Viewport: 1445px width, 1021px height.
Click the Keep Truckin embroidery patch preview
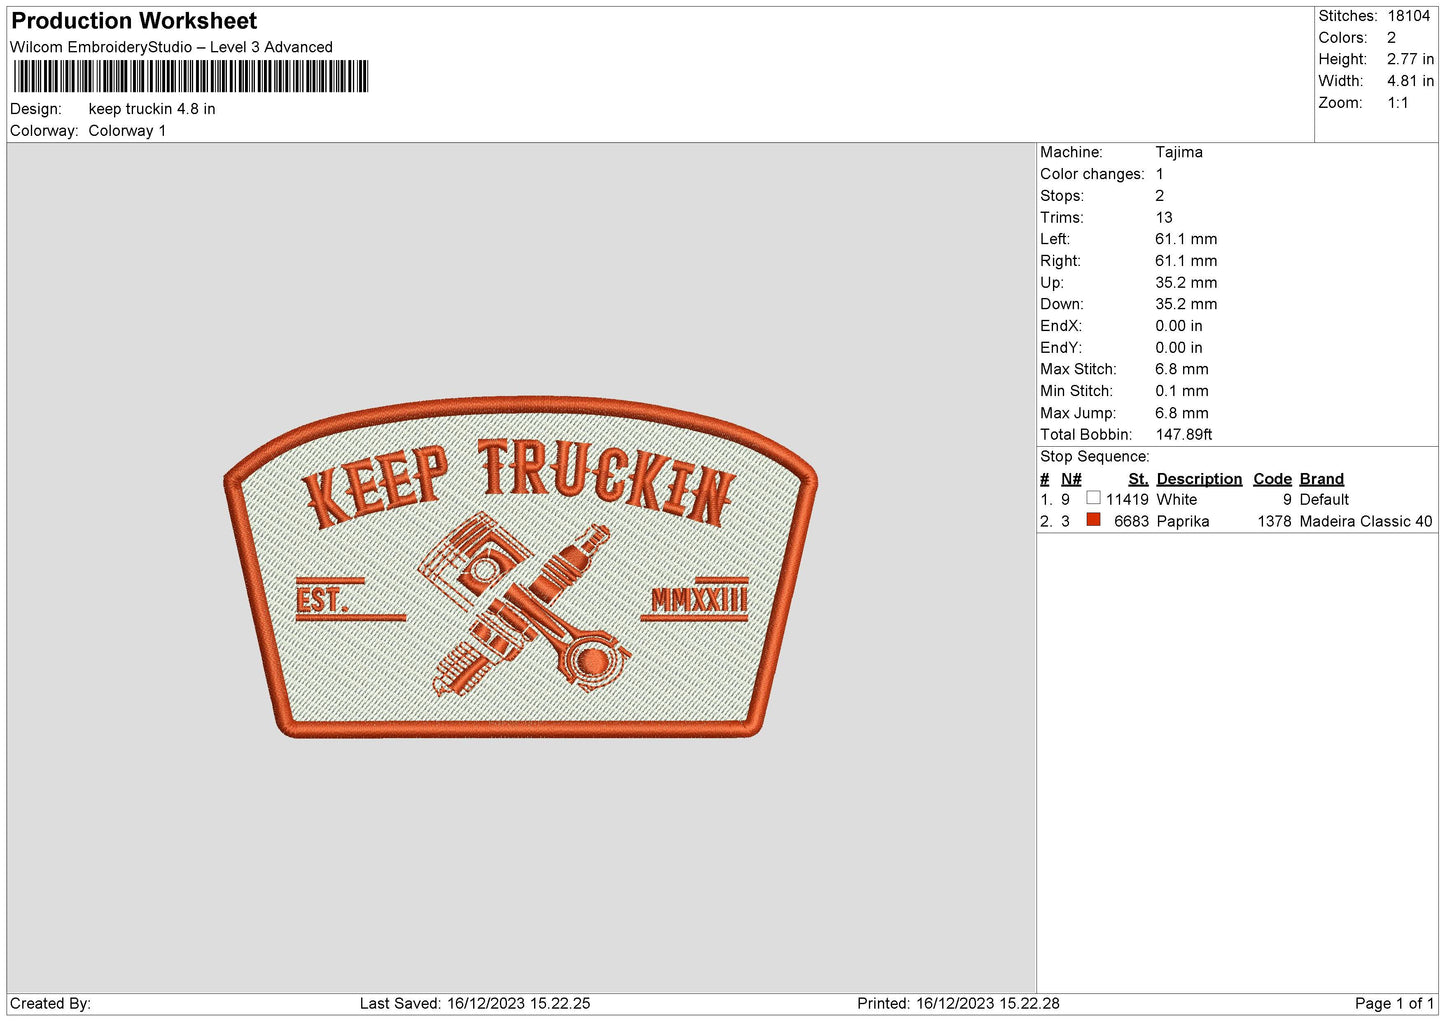click(x=520, y=567)
